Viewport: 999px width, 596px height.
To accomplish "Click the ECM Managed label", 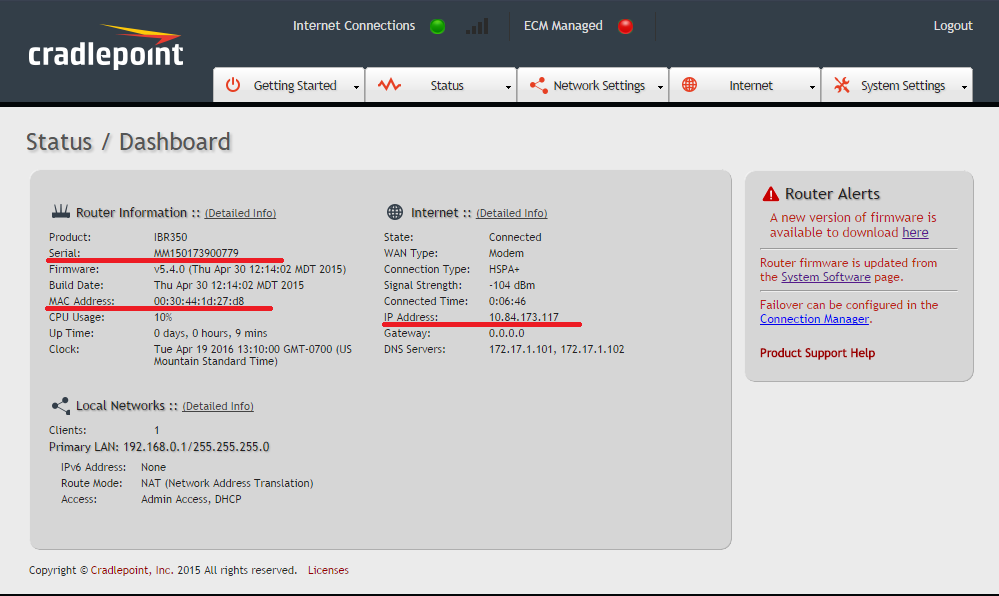I will point(563,26).
